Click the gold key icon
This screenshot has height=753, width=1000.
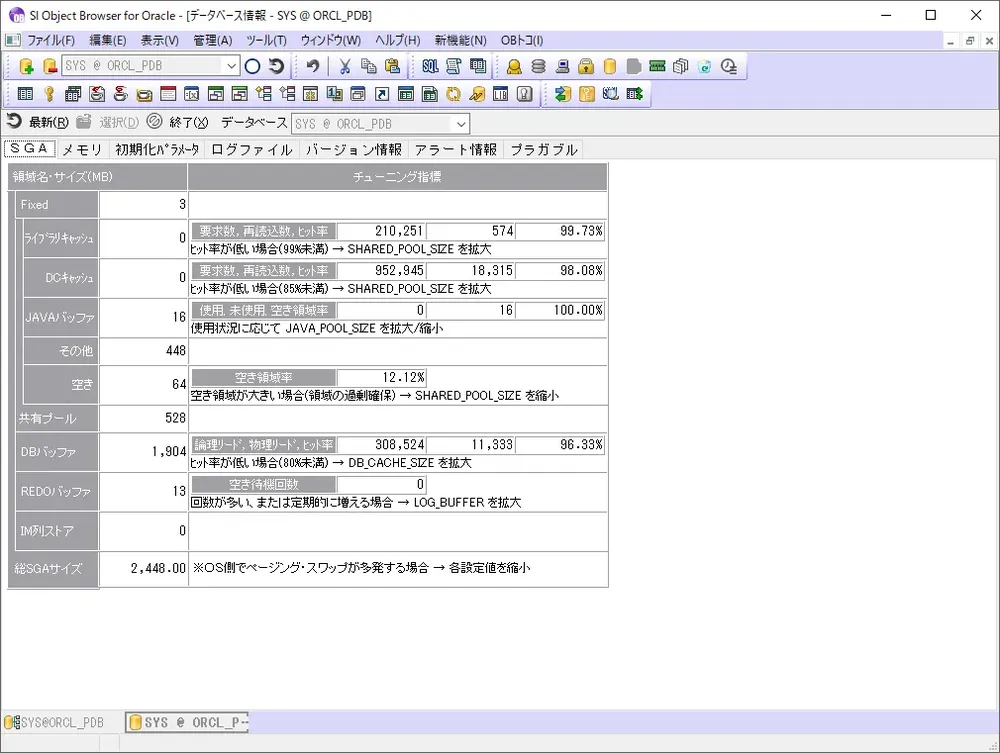tap(49, 94)
